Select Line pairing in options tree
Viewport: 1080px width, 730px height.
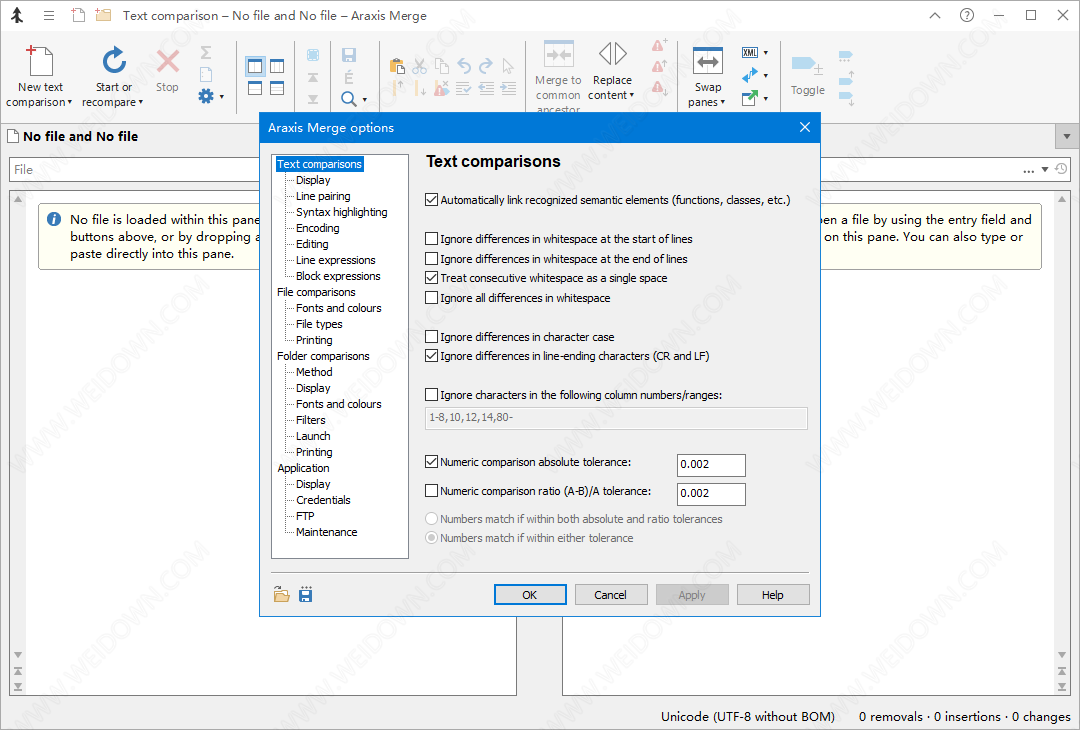point(323,196)
